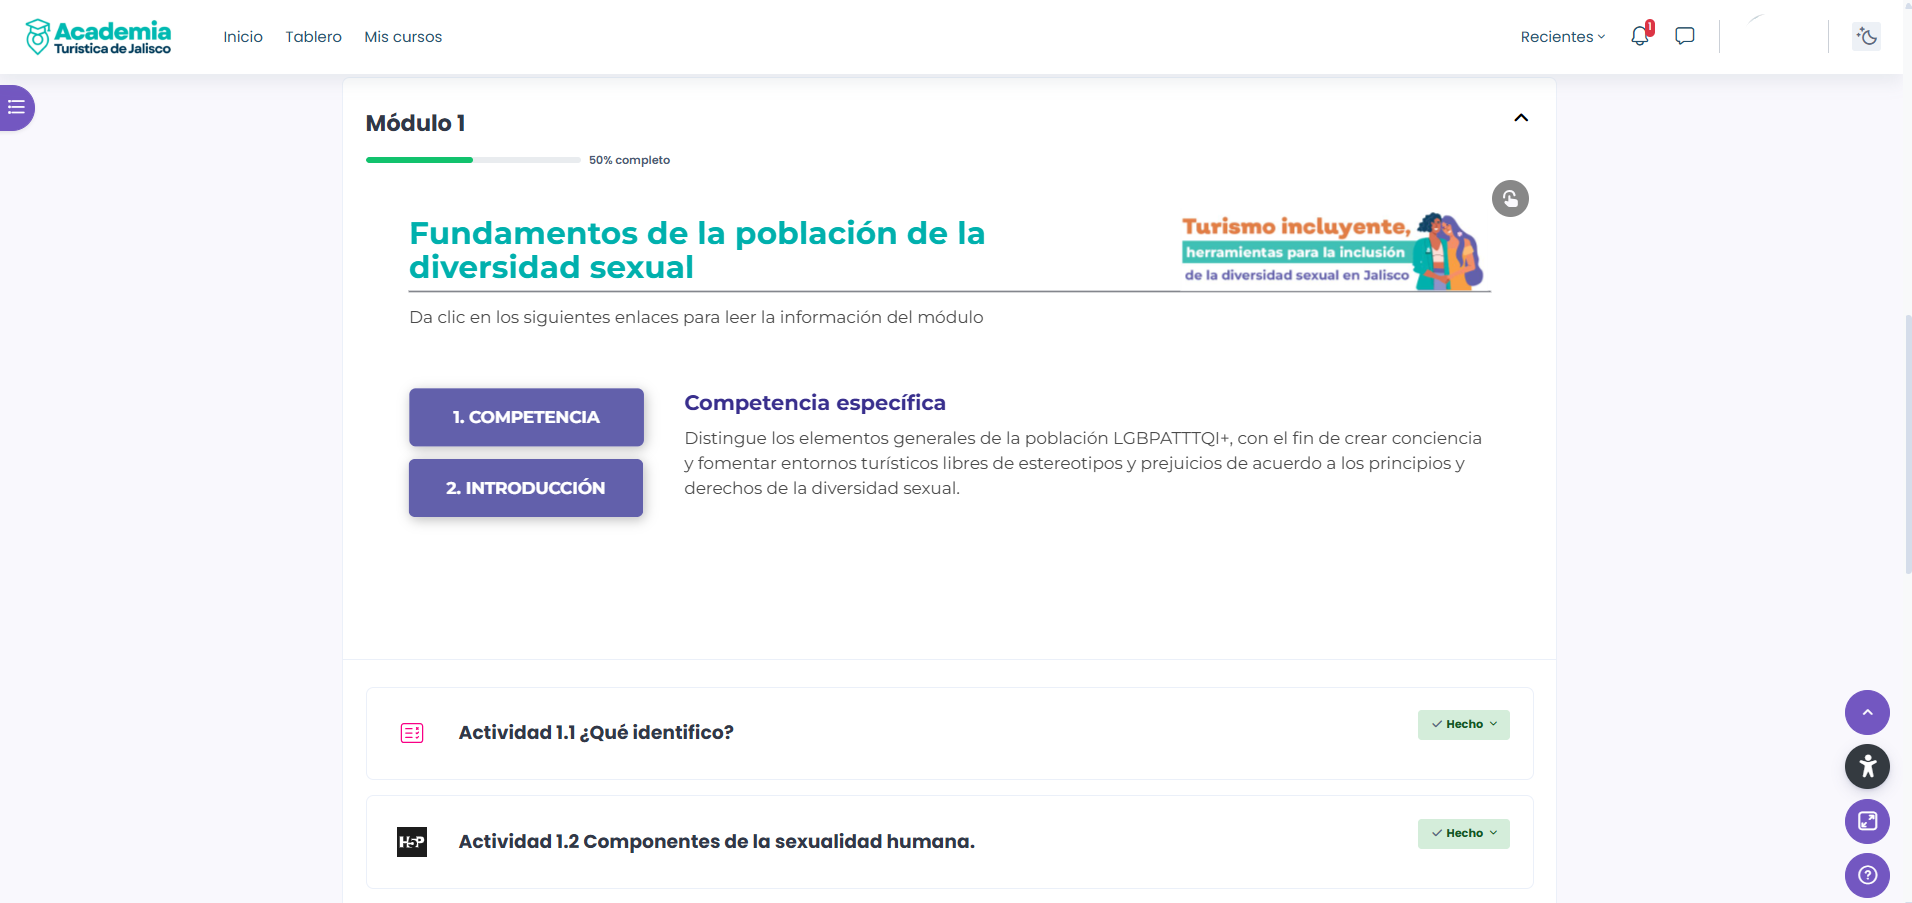Toggle Hecho status for Actividad 1.2
Screen dimensions: 1912x903
1463,834
